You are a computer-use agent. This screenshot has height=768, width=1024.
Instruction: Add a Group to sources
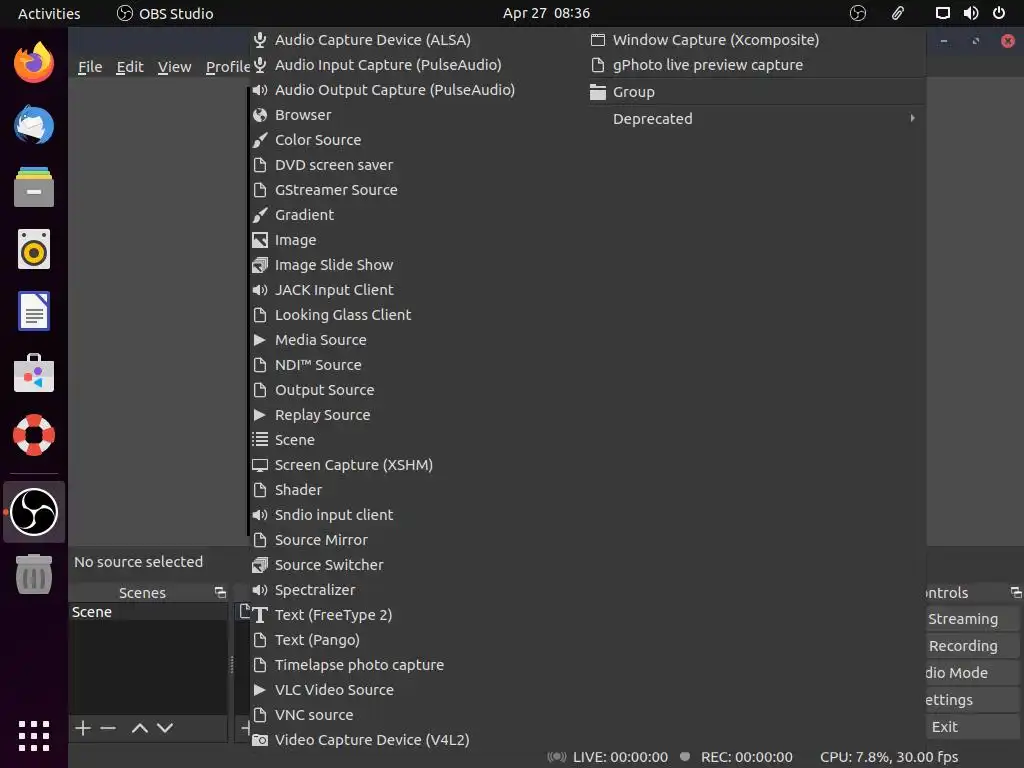click(756, 92)
